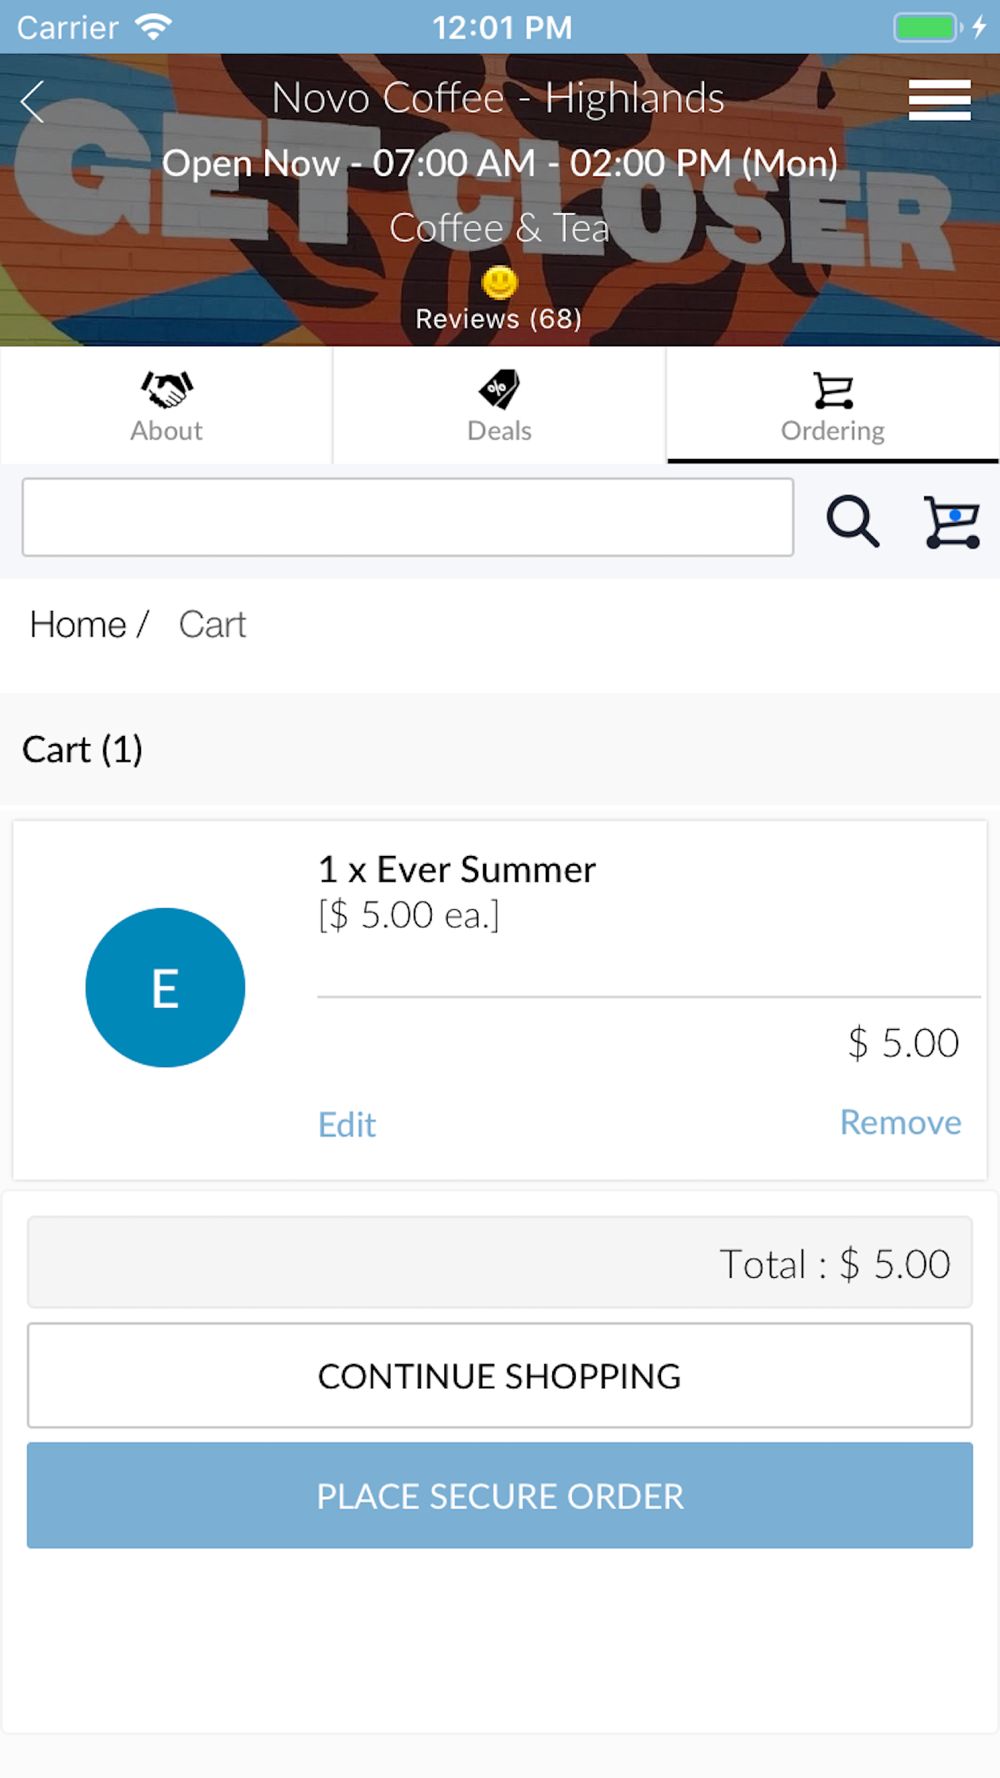Focus the product search field

[408, 517]
